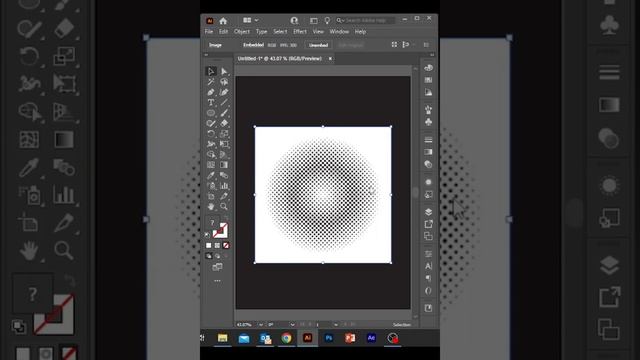Open the Stroke panel icon
The height and width of the screenshot is (360, 640).
(428, 140)
